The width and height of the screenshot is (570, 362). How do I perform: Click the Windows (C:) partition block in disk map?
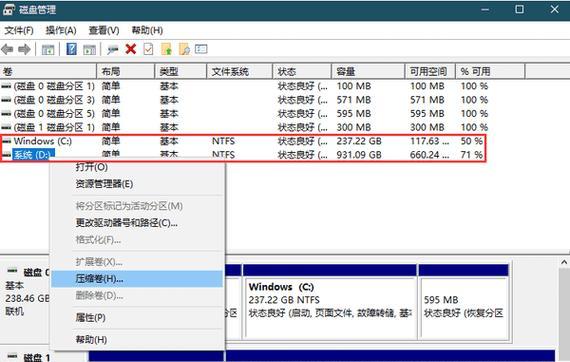330,302
